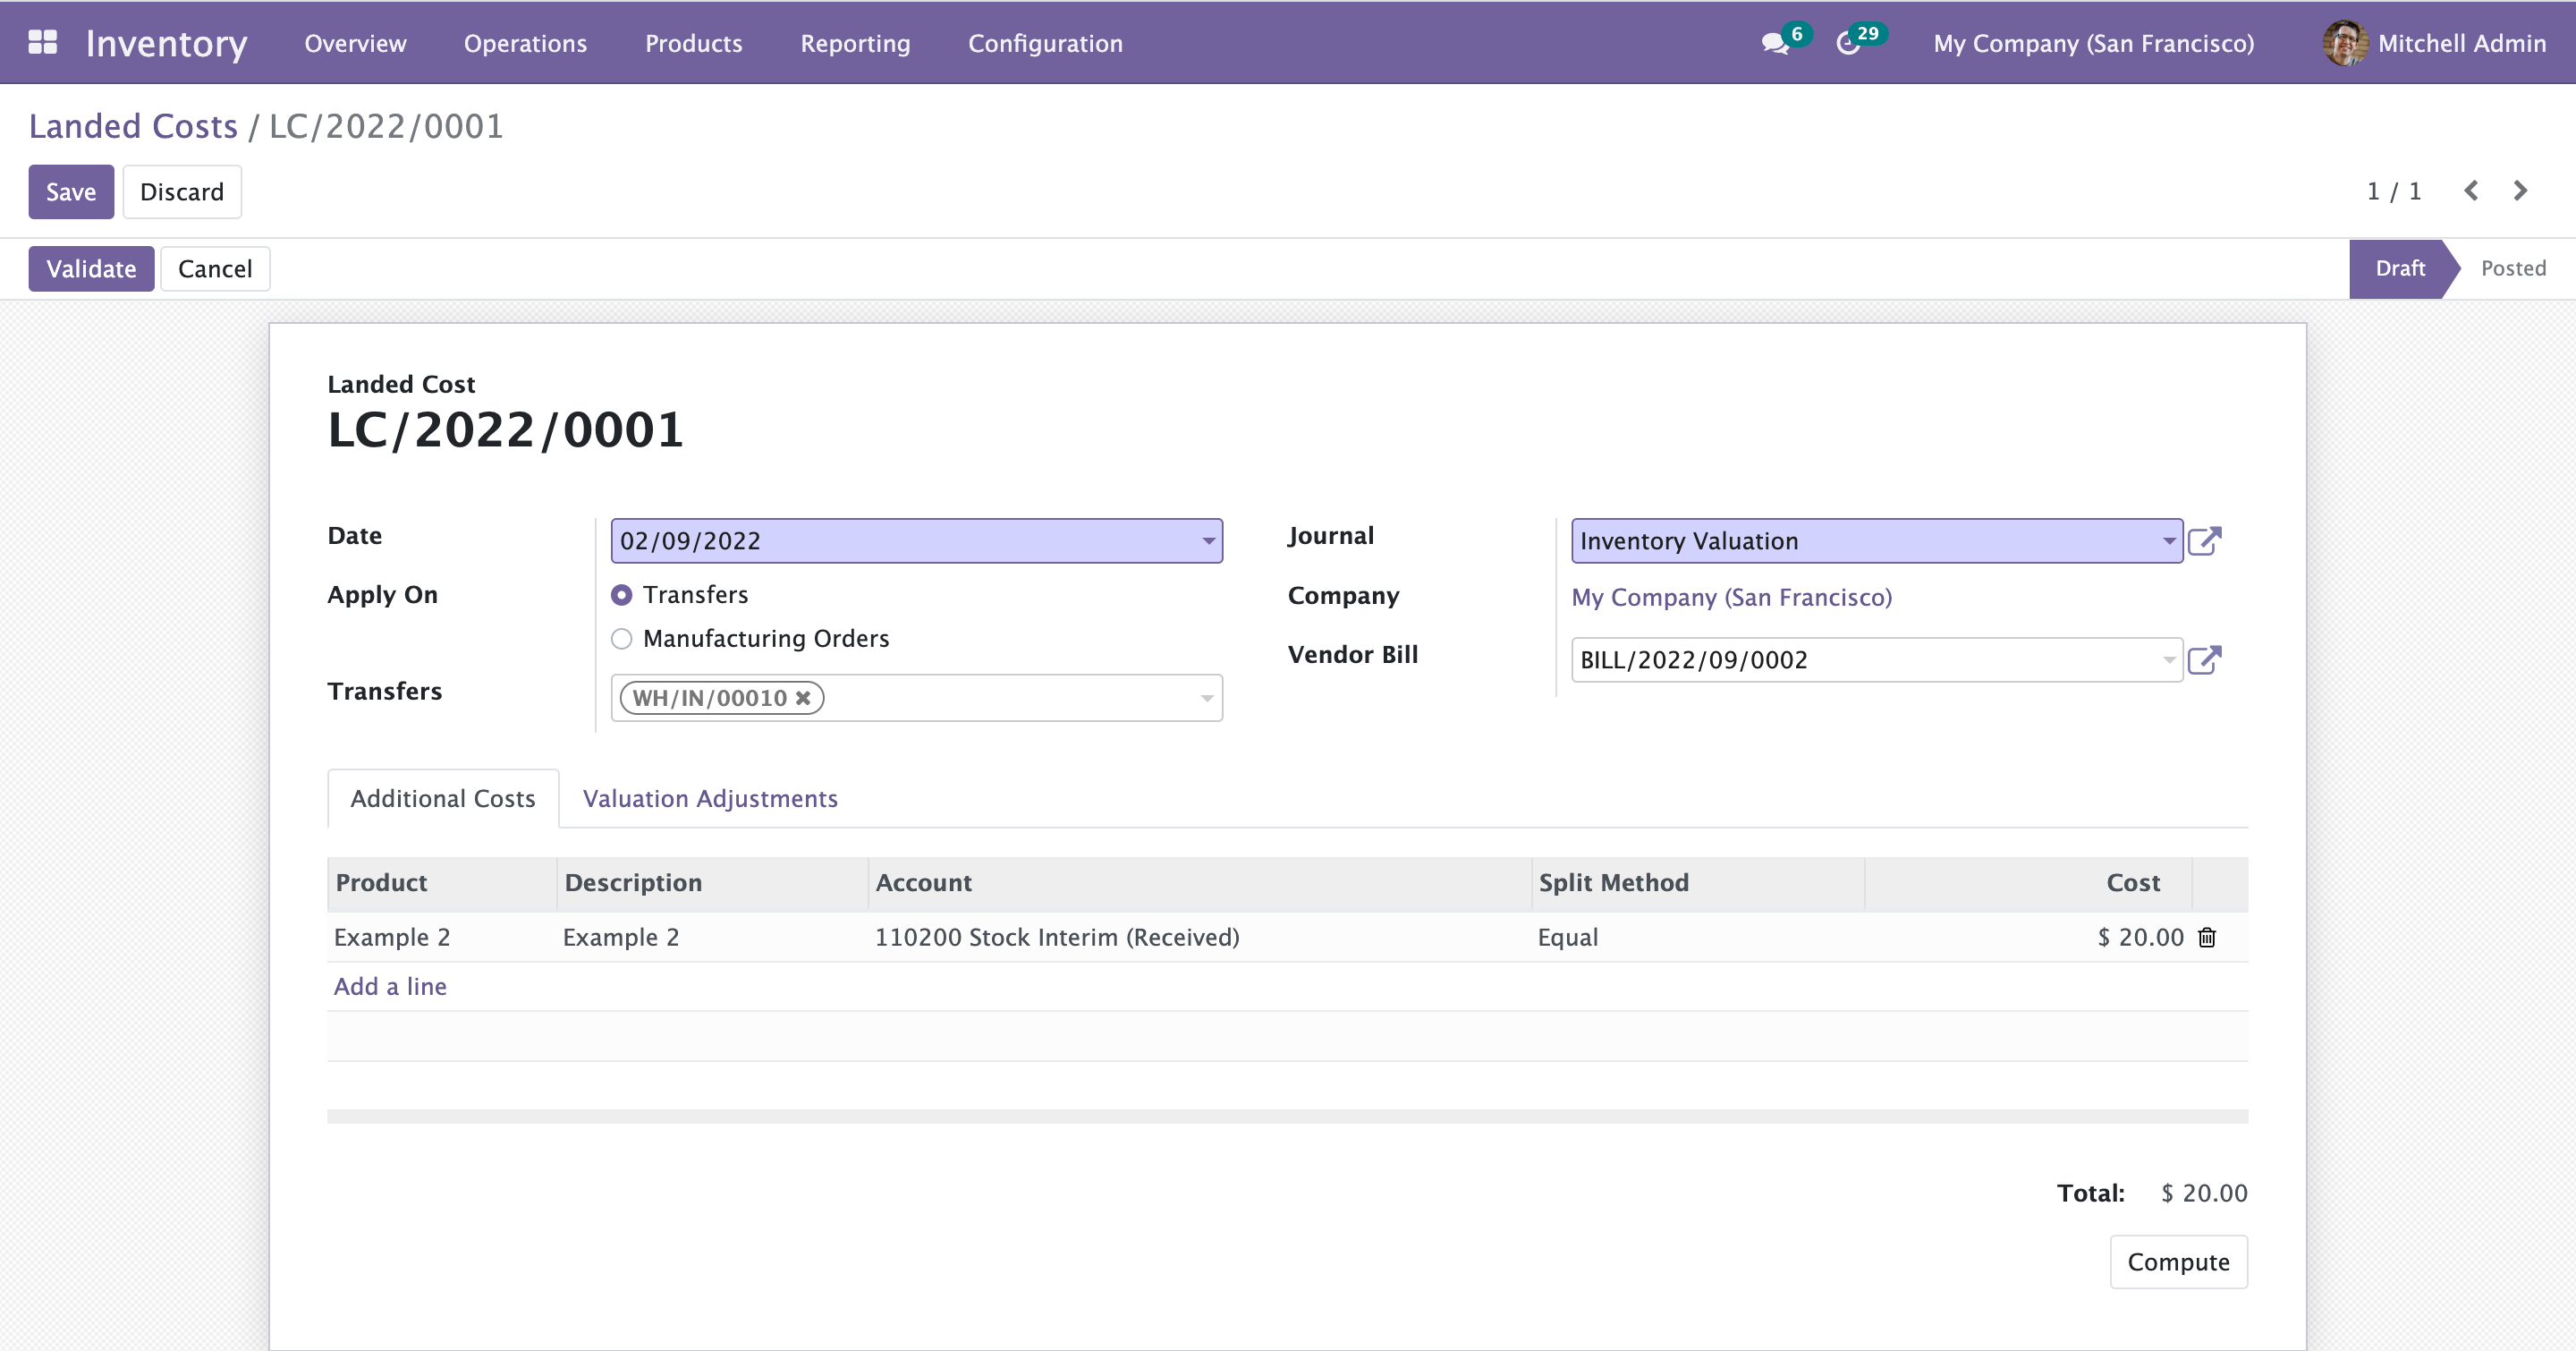The width and height of the screenshot is (2576, 1351).
Task: Open the conversations chat icon
Action: point(1774,43)
